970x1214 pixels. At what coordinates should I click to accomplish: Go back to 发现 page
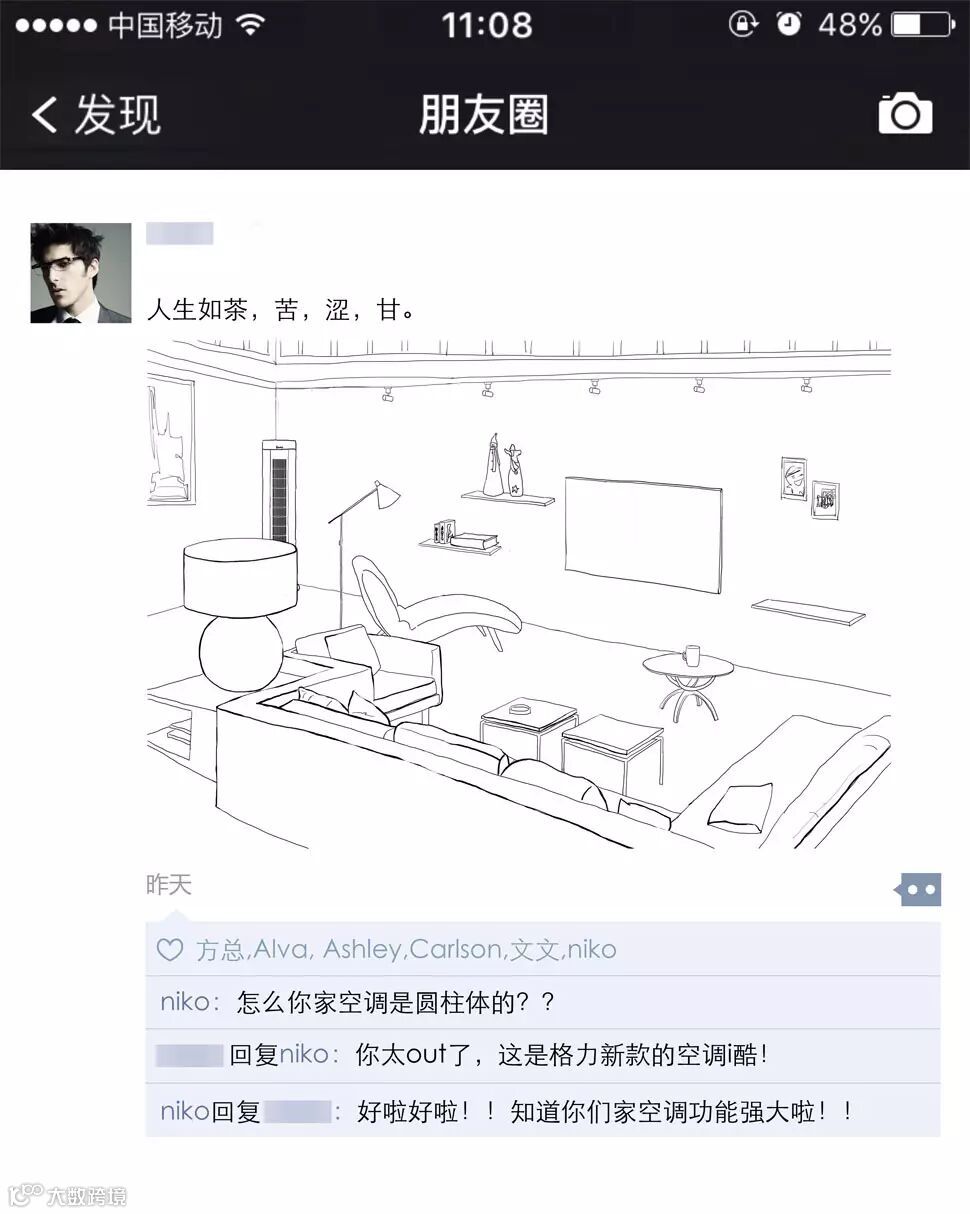pyautogui.click(x=96, y=114)
